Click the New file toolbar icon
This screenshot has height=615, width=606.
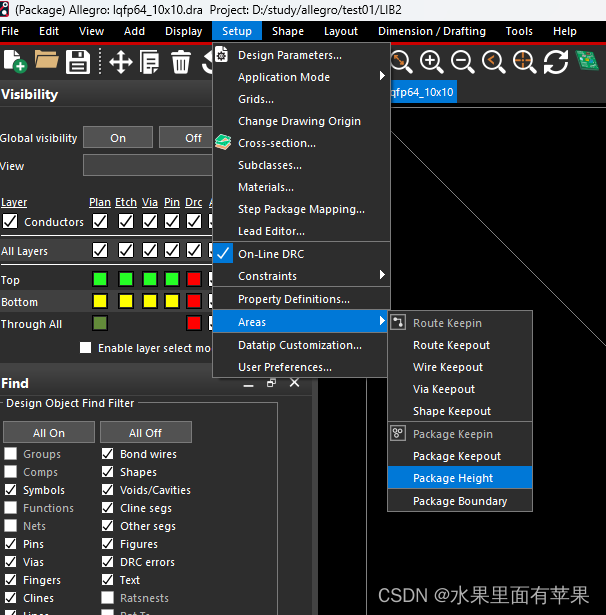15,63
